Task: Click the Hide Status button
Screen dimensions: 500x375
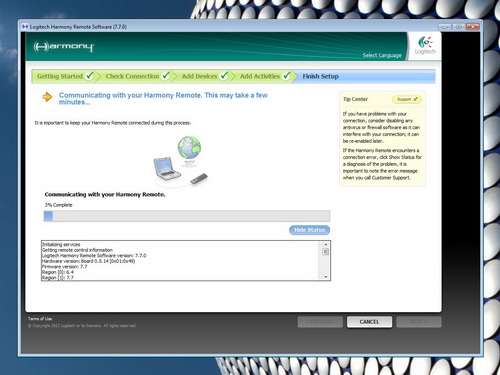Action: pyautogui.click(x=309, y=230)
